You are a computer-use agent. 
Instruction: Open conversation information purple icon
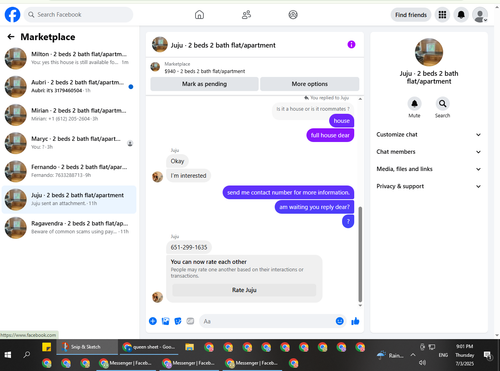[351, 44]
